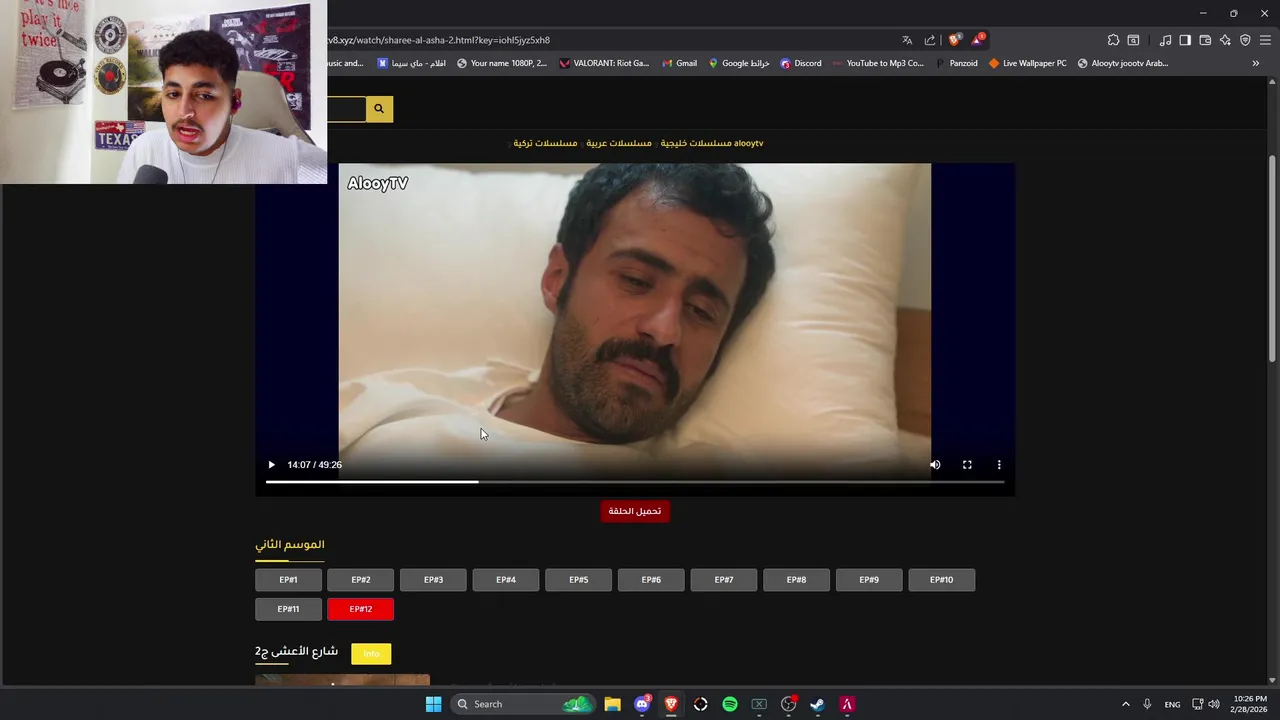Screen dimensions: 1280x720
Task: Select episode EP#11
Action: [288, 609]
